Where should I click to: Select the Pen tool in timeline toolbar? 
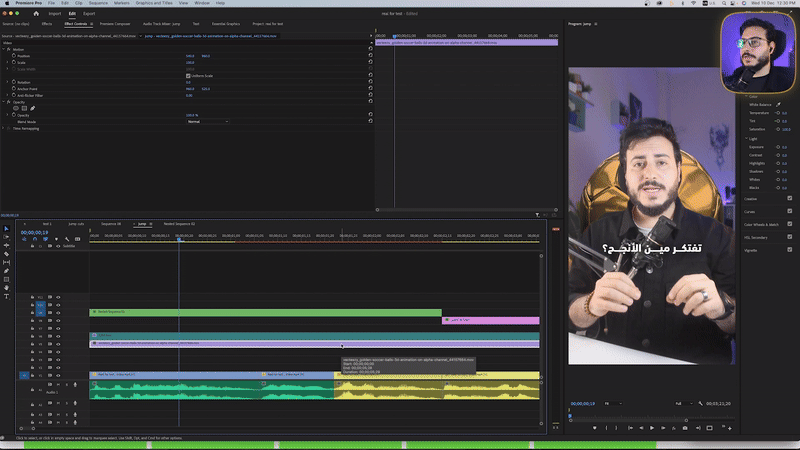6,271
